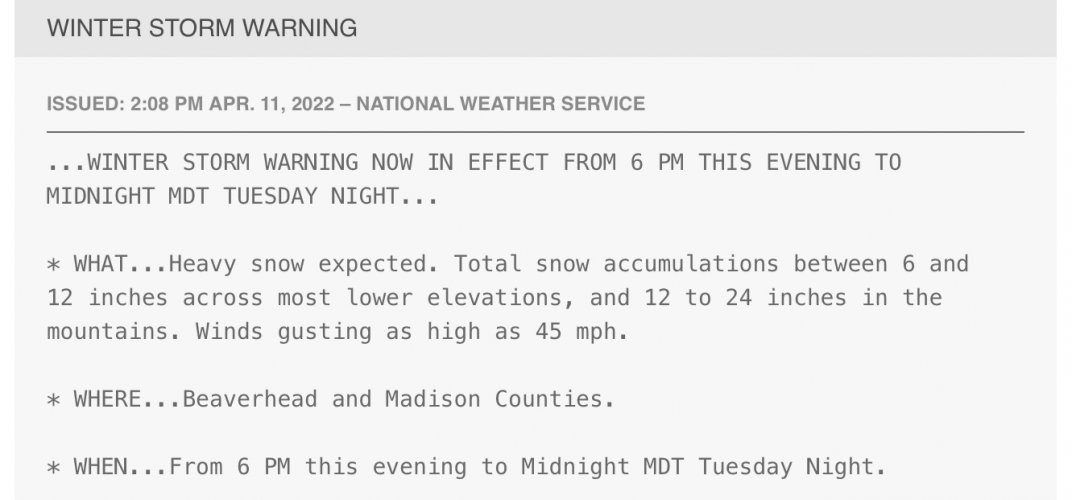This screenshot has width=1072, height=500.
Task: Click the Total snow accumulations phrase
Action: [x=616, y=264]
